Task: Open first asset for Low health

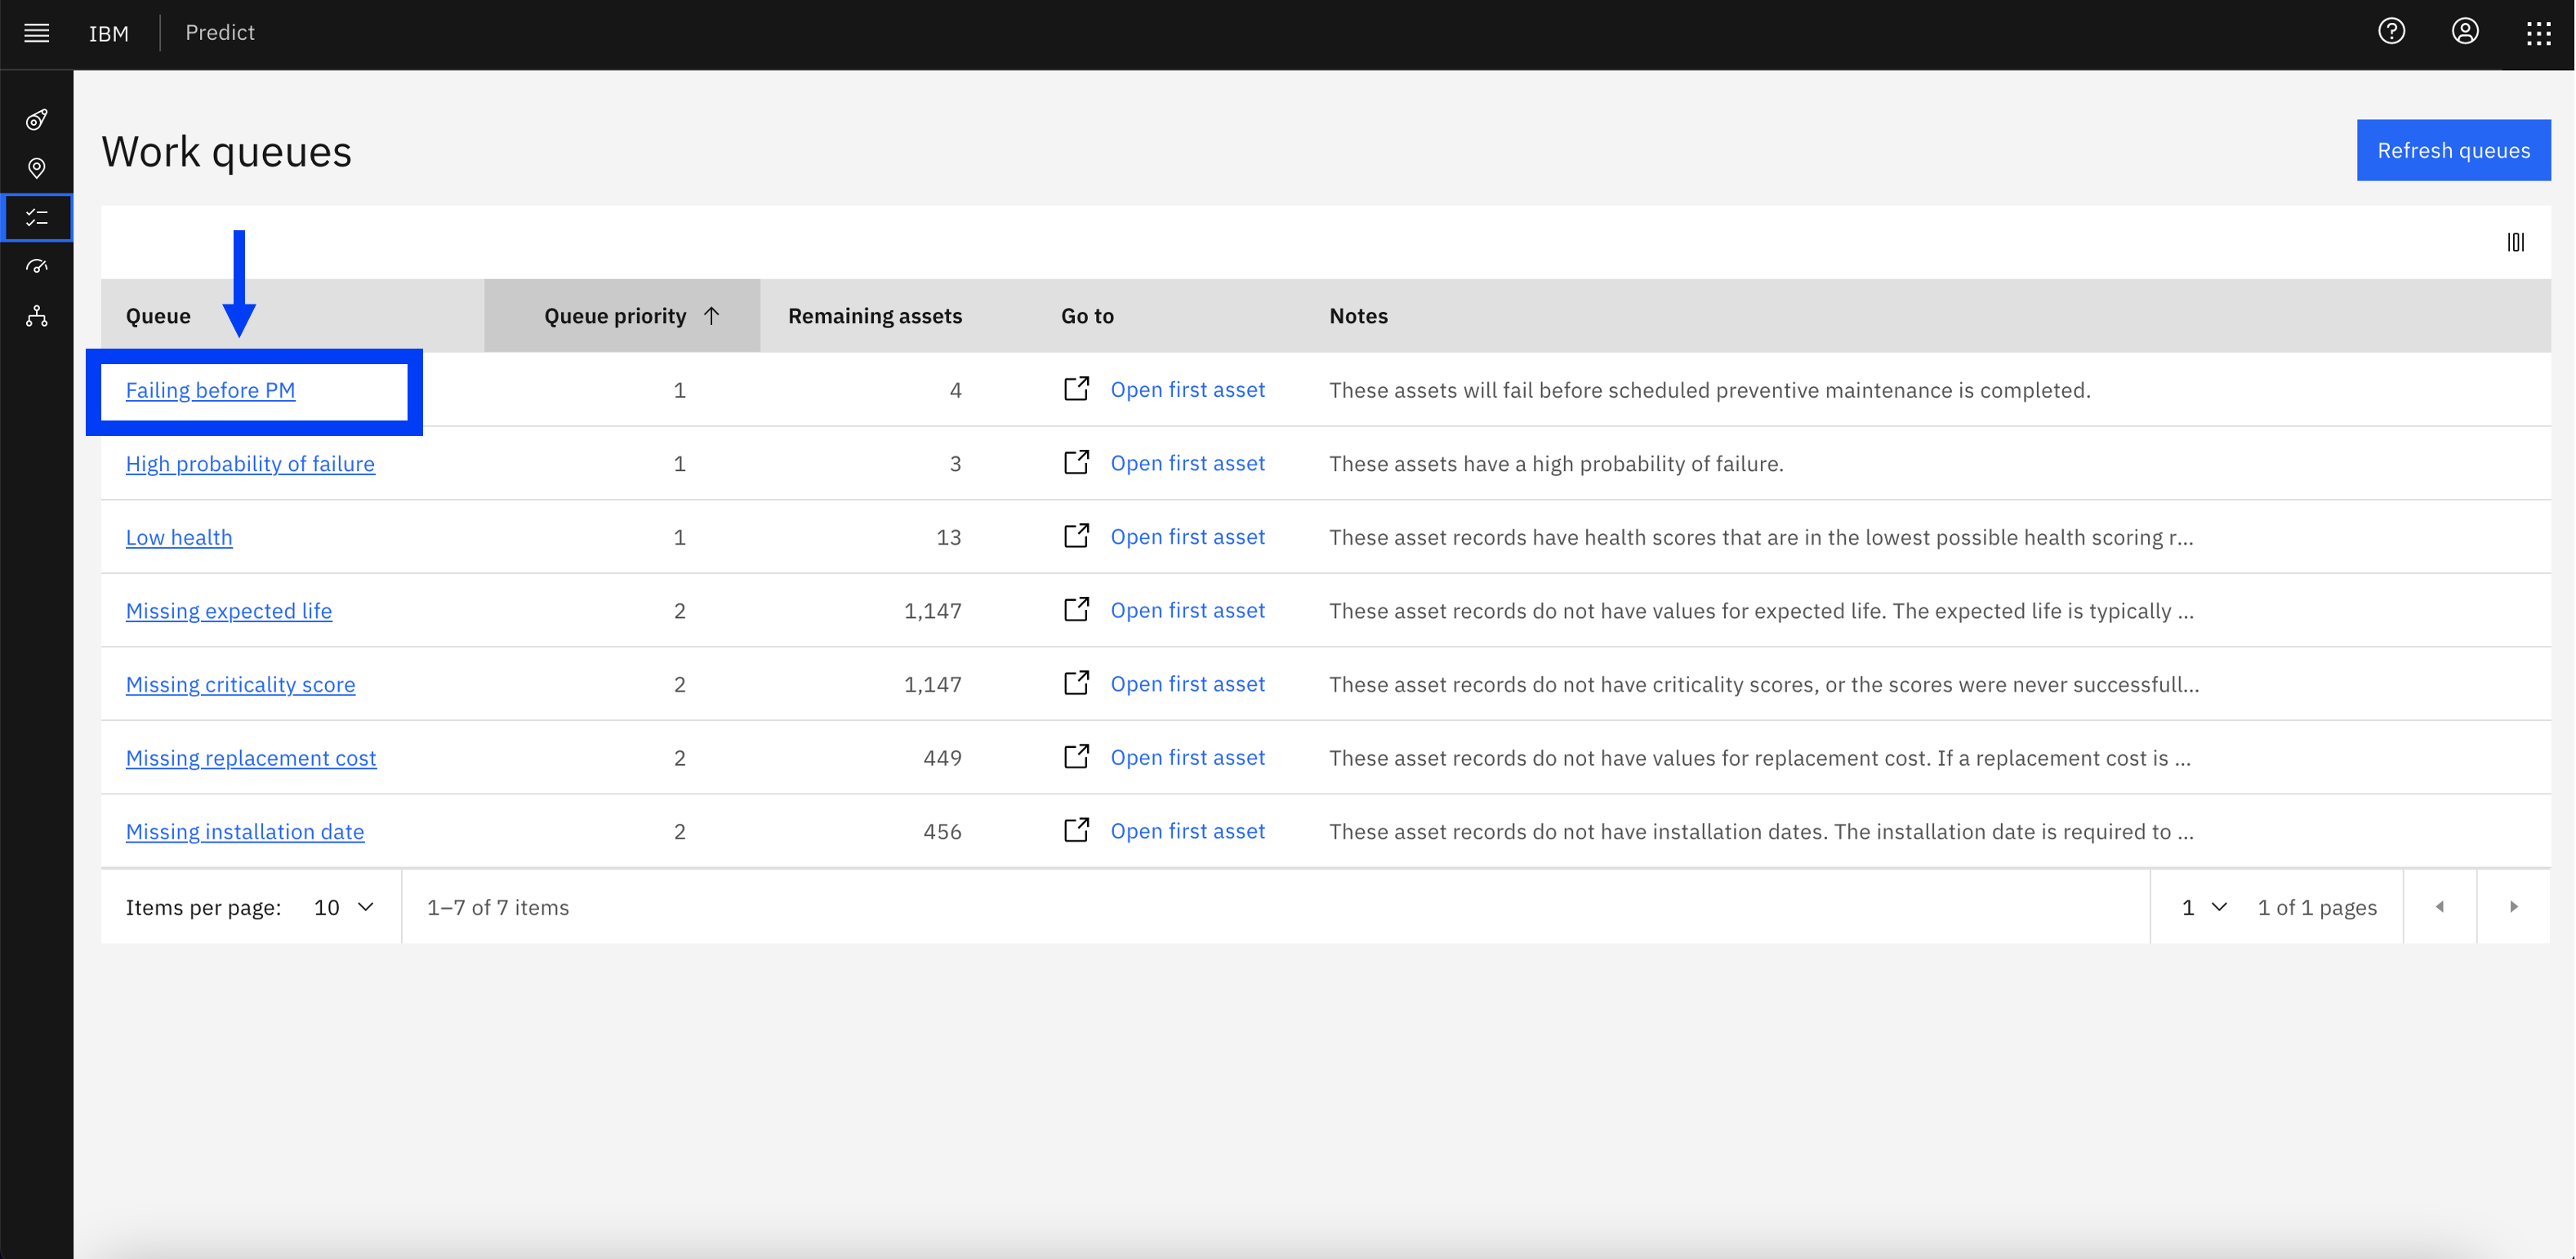Action: tap(1186, 536)
